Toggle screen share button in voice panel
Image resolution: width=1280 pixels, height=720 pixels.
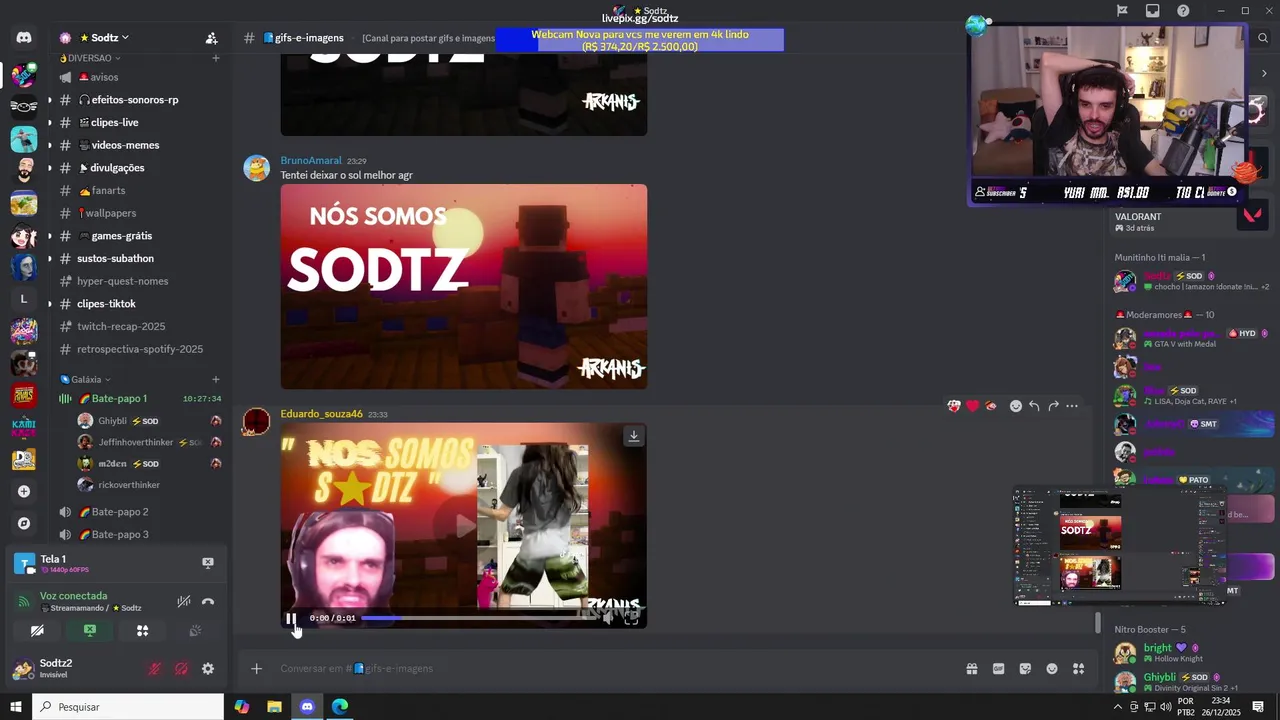(x=90, y=631)
